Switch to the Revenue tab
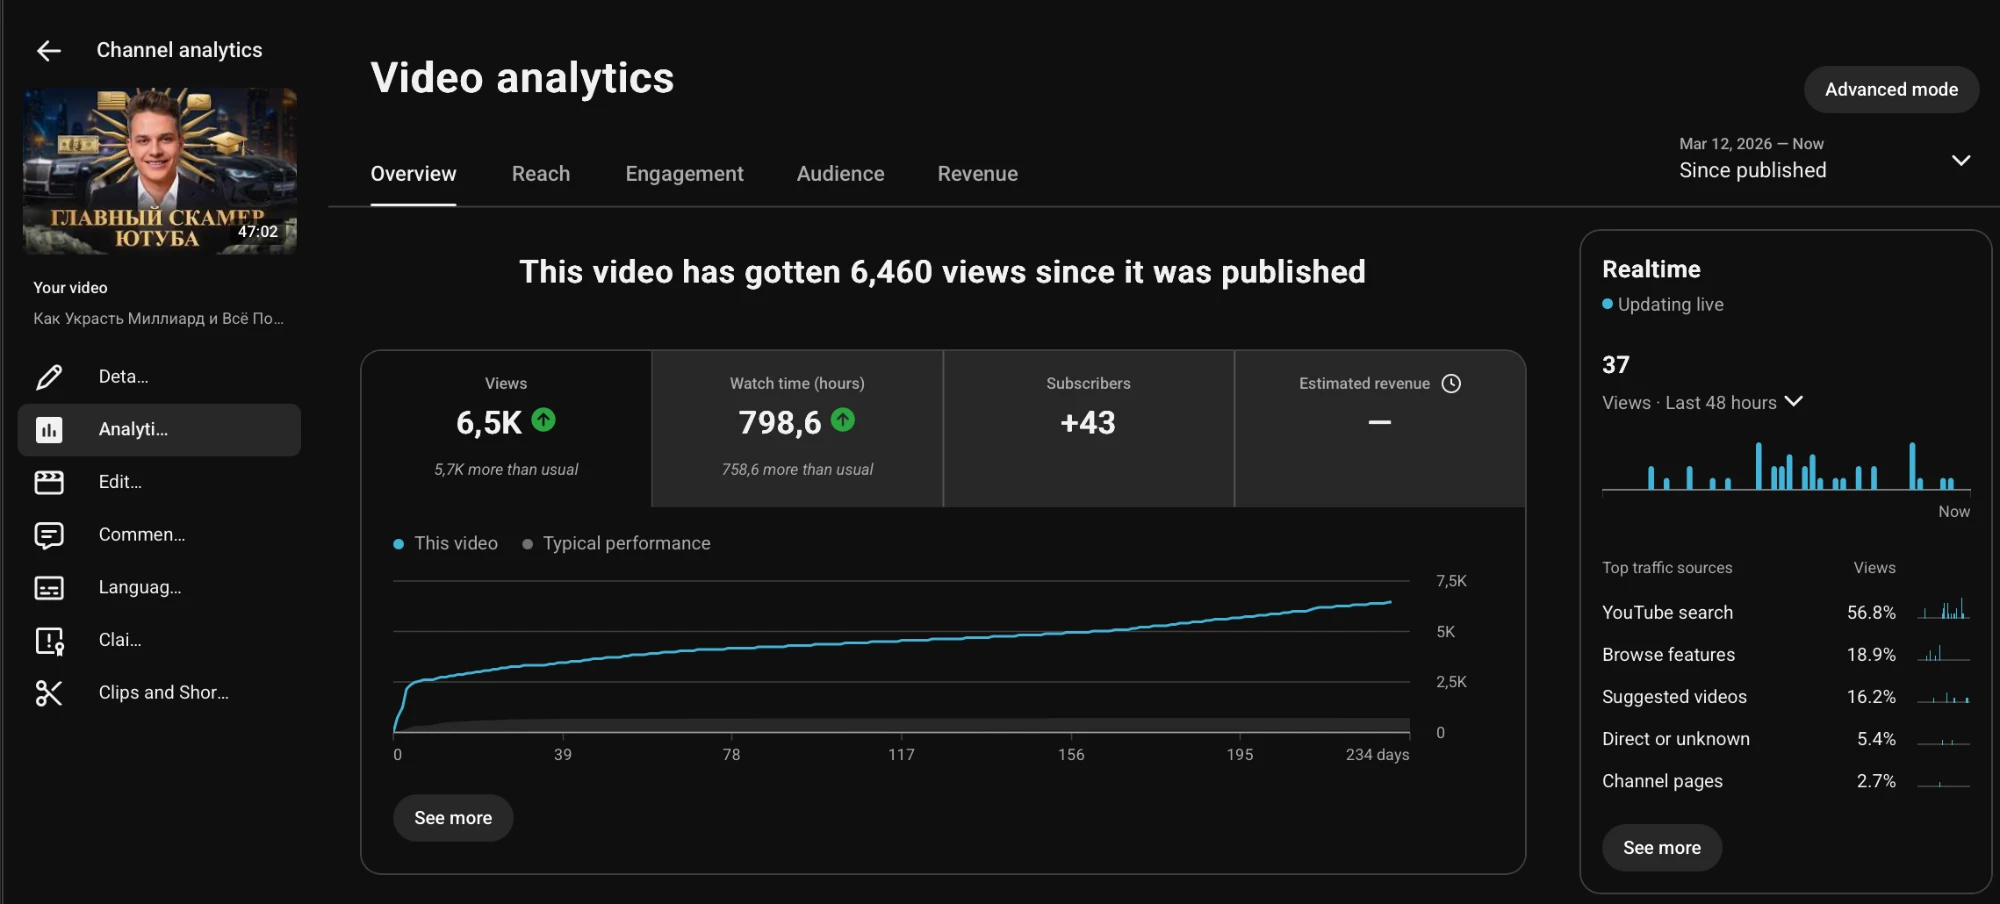This screenshot has width=2000, height=904. (977, 174)
